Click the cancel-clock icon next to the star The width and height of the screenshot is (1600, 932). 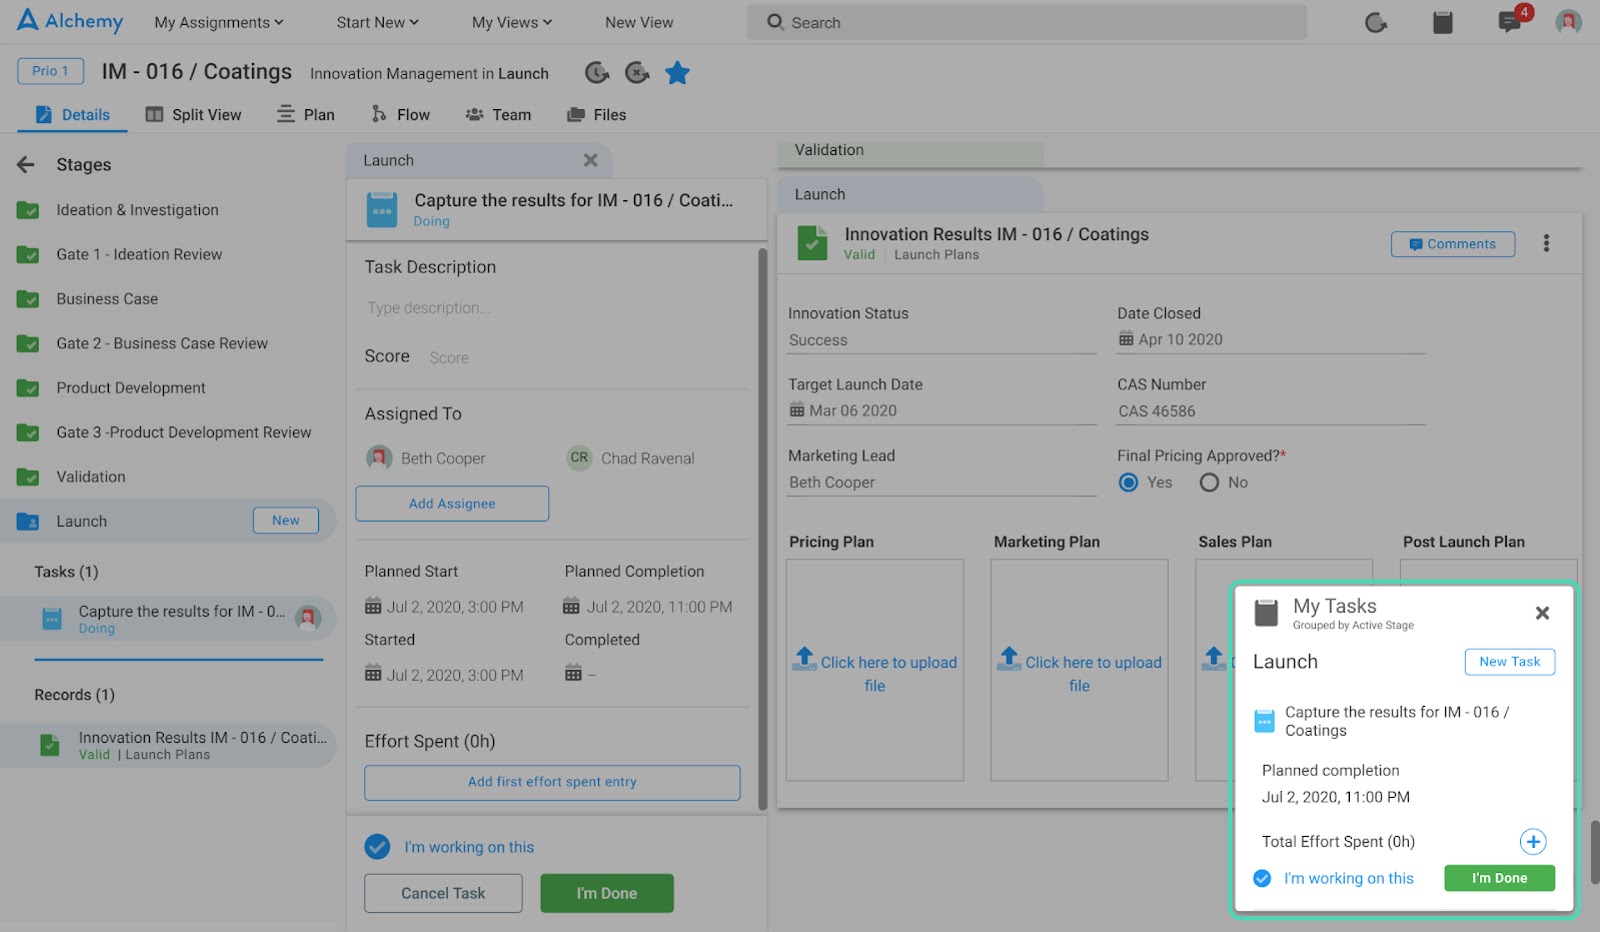coord(637,72)
